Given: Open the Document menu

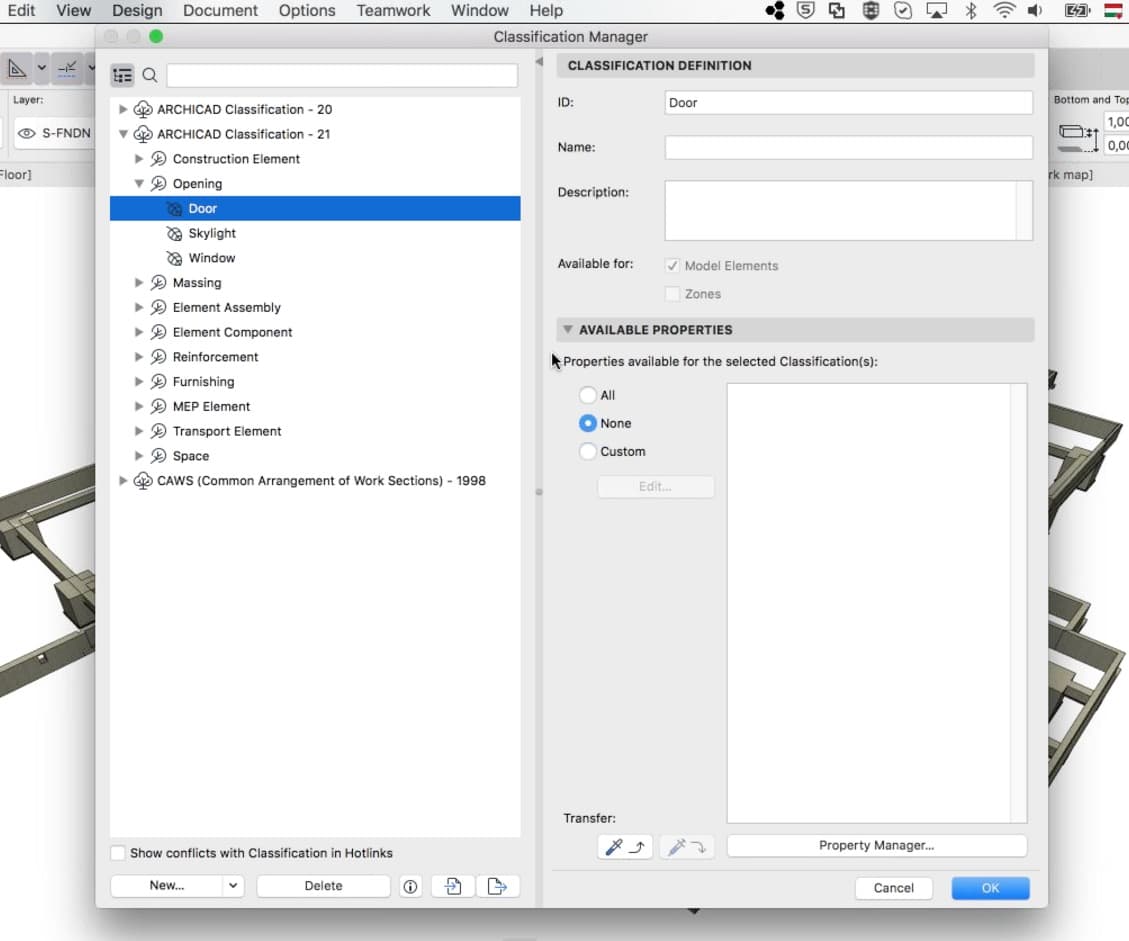Looking at the screenshot, I should click(220, 11).
